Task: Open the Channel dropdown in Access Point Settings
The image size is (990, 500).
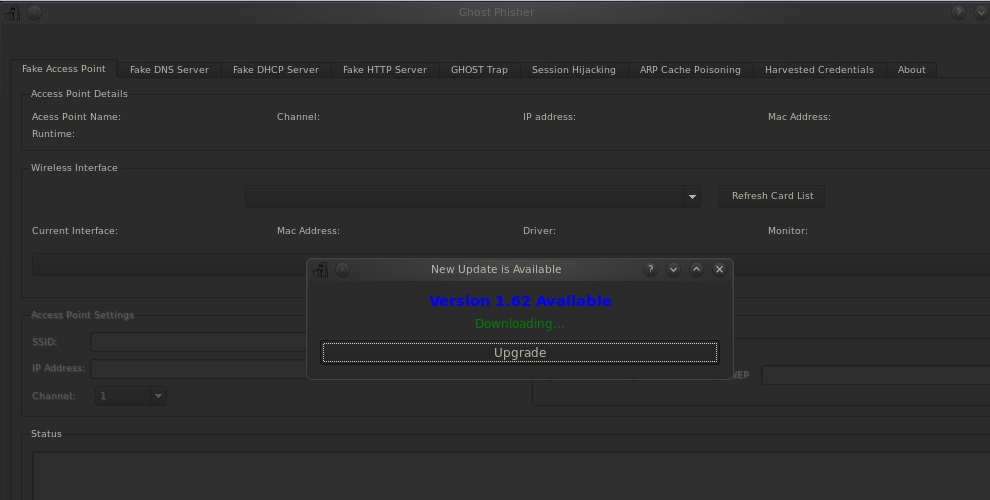Action: (157, 396)
